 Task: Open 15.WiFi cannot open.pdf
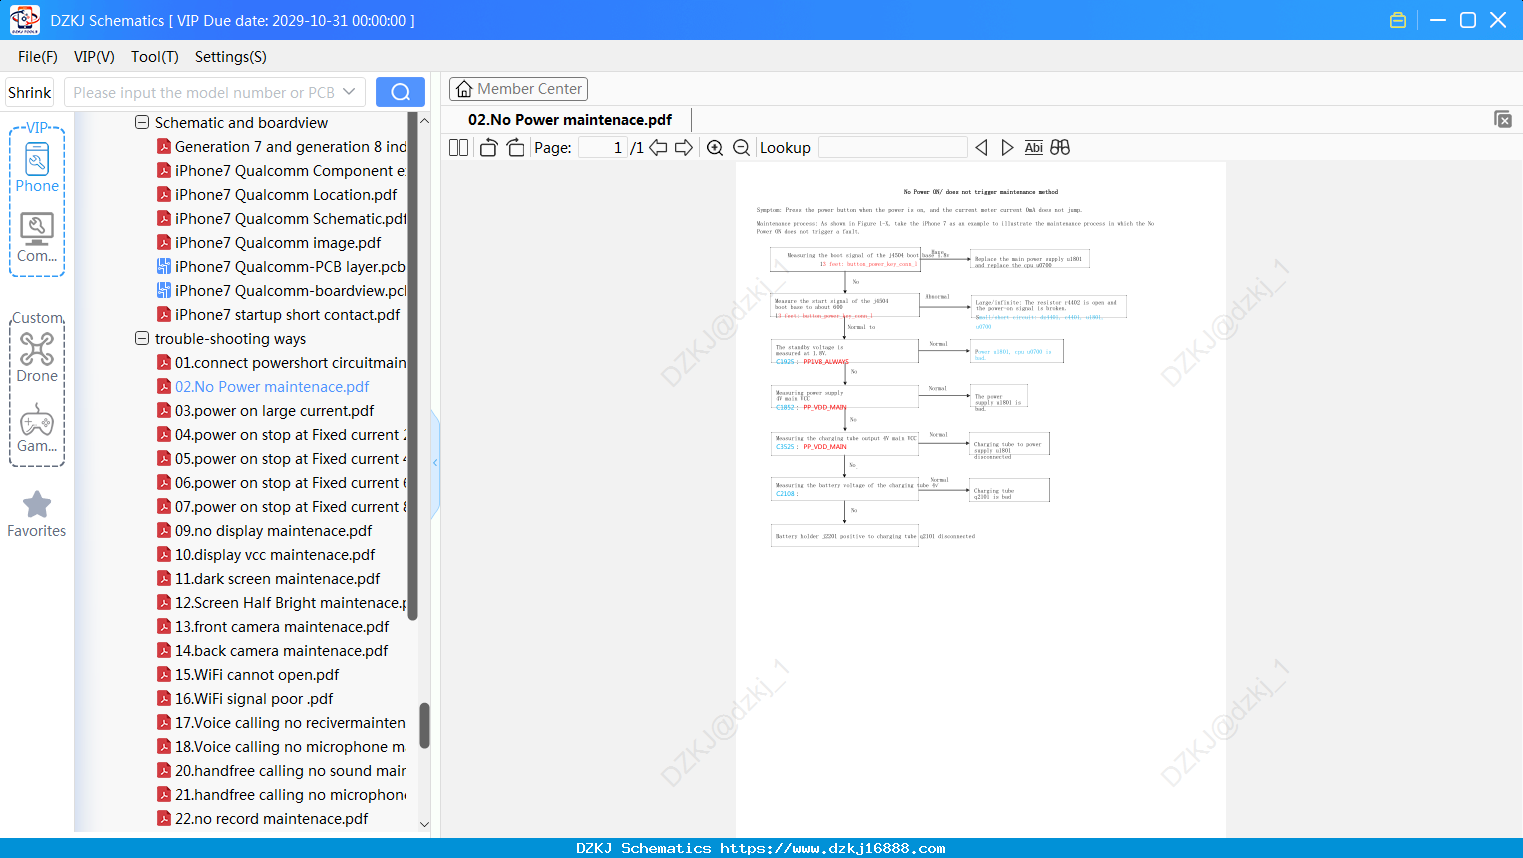(257, 675)
